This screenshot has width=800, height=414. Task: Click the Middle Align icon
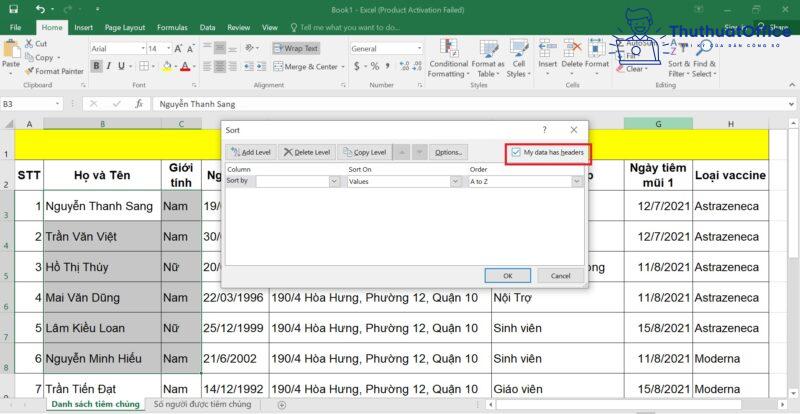pos(219,48)
